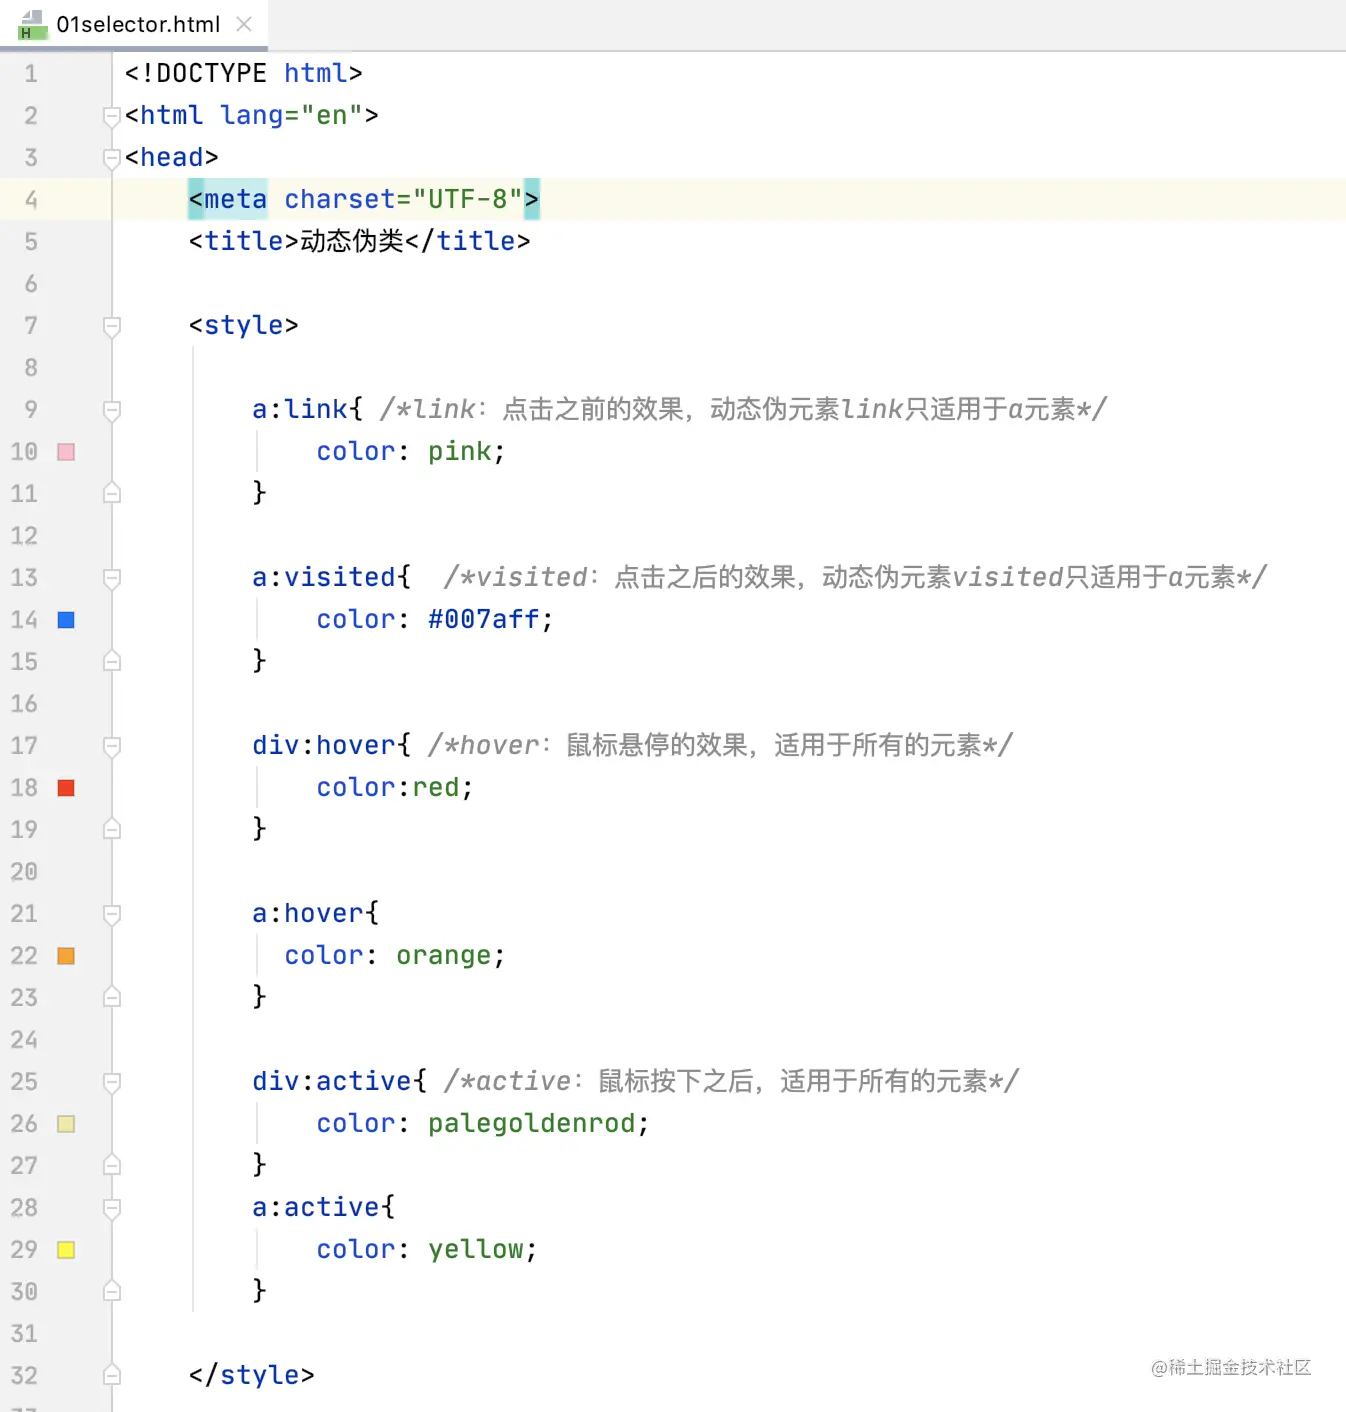
Task: Place cursor on the meta charset line
Action: [x=700, y=200]
